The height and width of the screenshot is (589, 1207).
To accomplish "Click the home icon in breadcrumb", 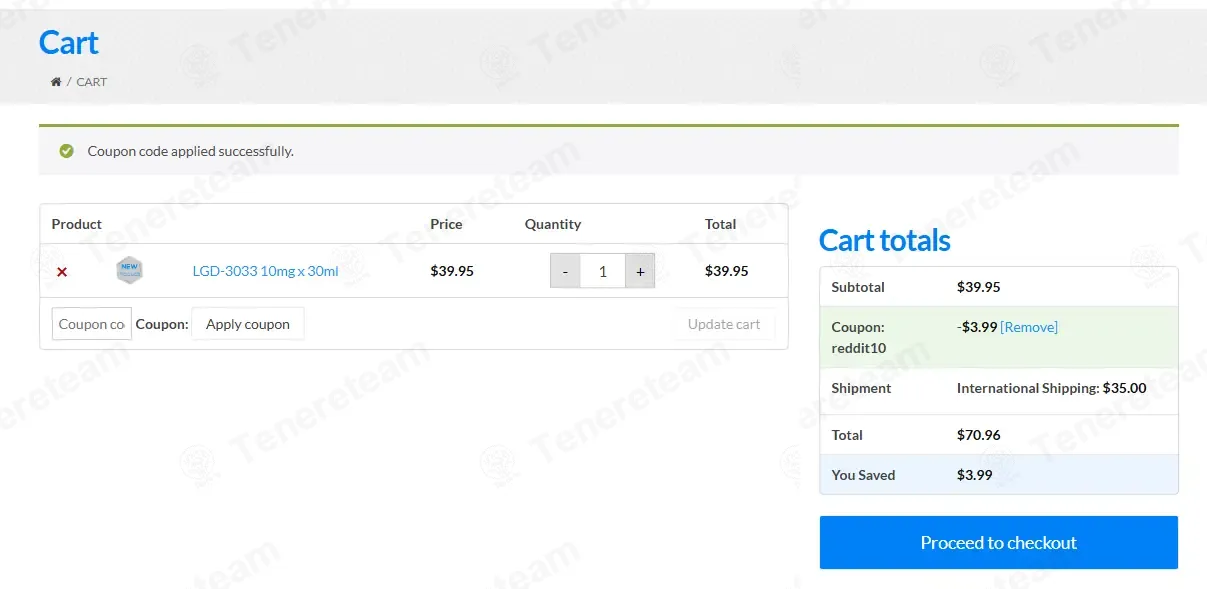I will pos(56,82).
